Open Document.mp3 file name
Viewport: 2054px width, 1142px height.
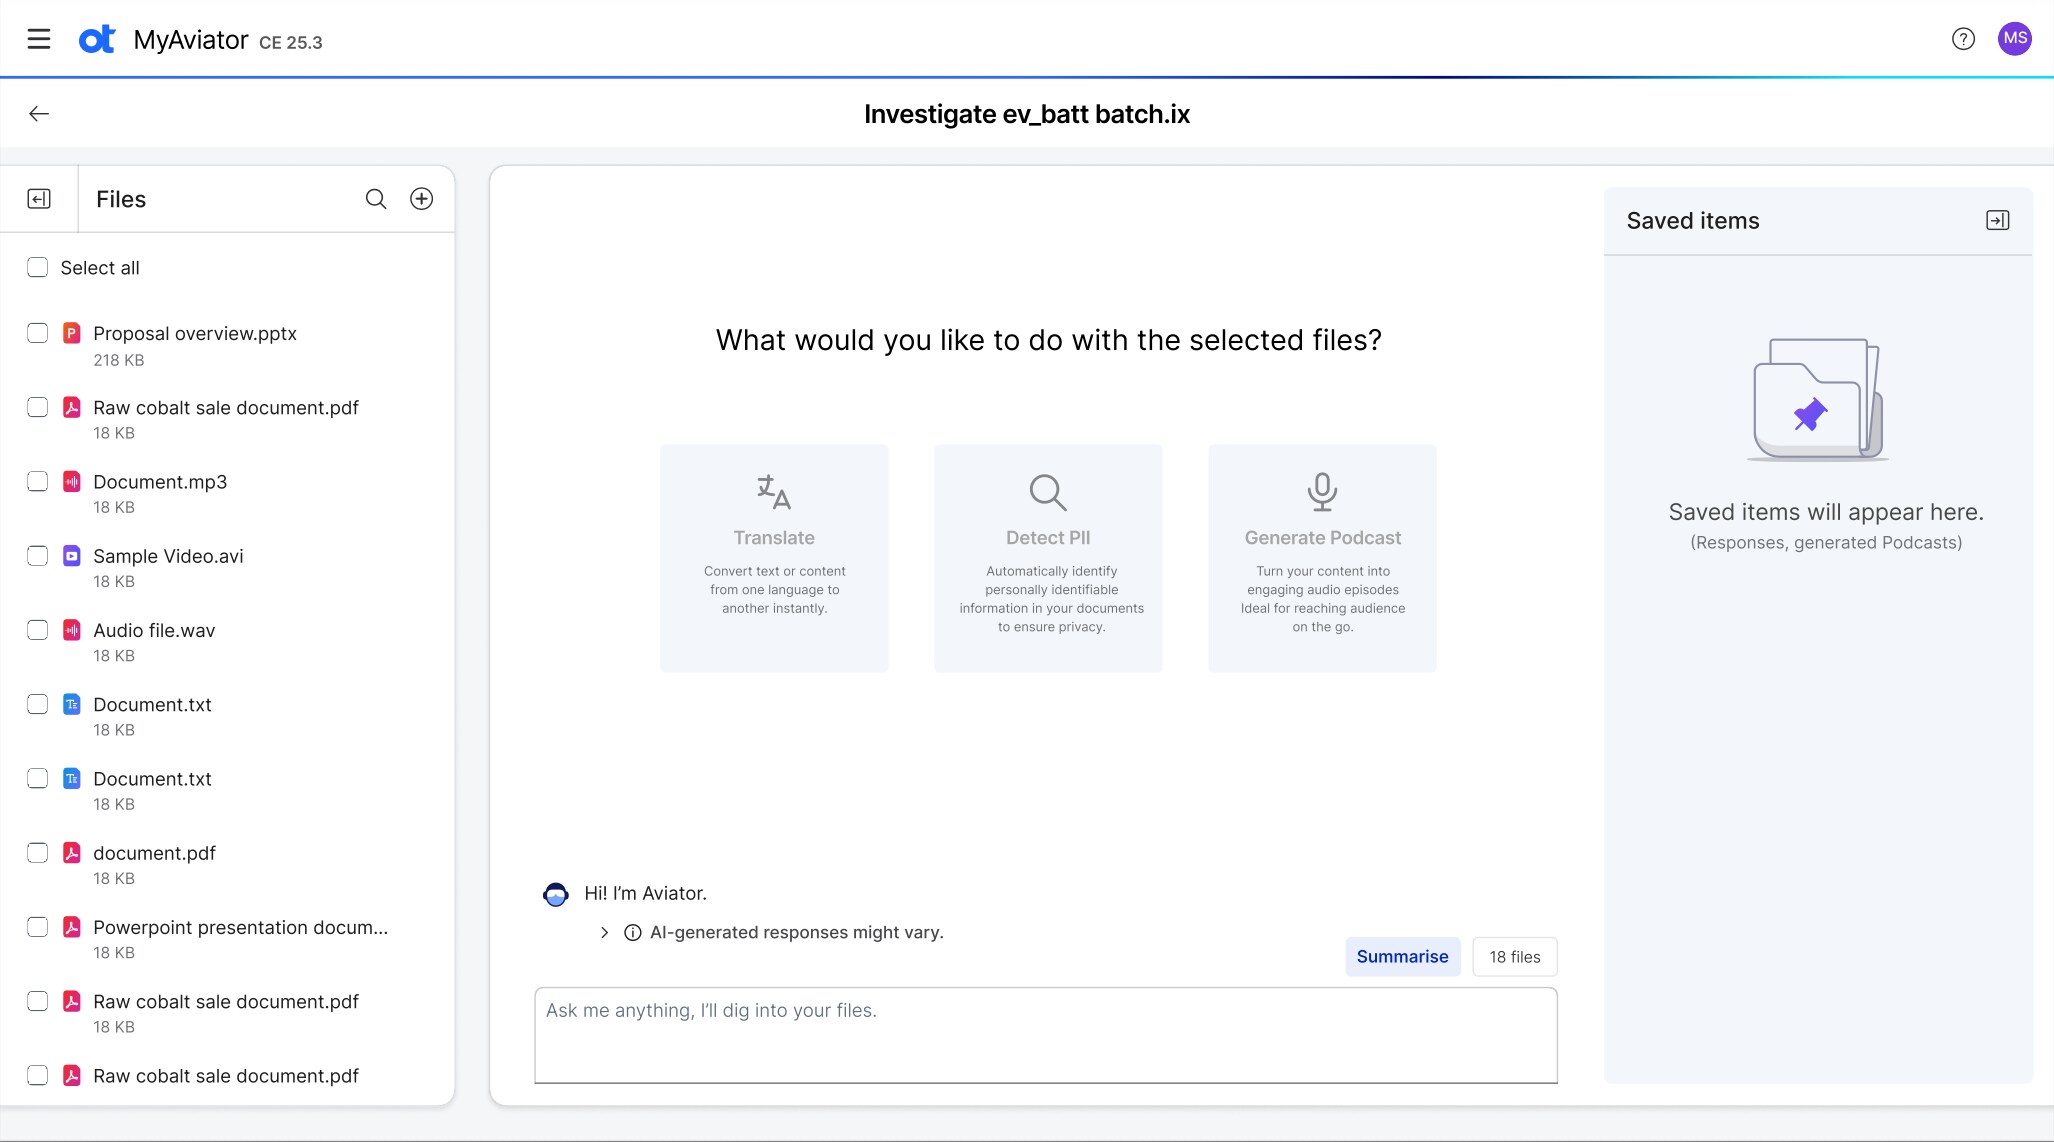(x=160, y=482)
